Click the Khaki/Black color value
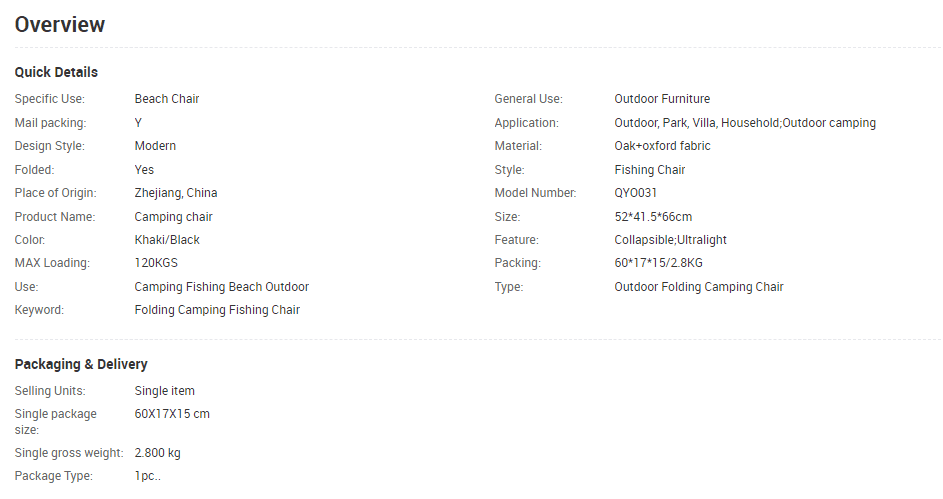 (x=167, y=240)
